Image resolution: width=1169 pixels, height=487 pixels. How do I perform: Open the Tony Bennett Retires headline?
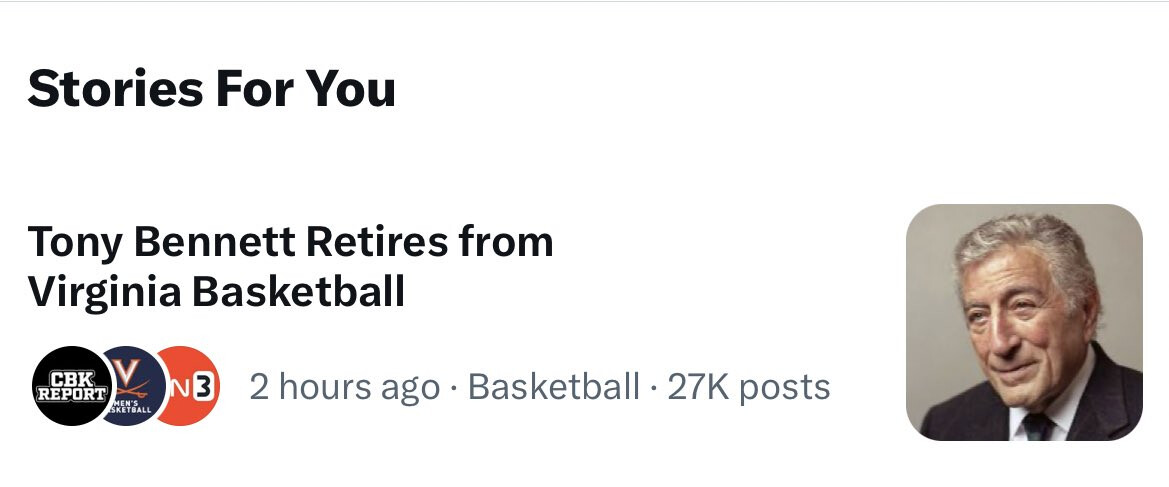coord(290,242)
